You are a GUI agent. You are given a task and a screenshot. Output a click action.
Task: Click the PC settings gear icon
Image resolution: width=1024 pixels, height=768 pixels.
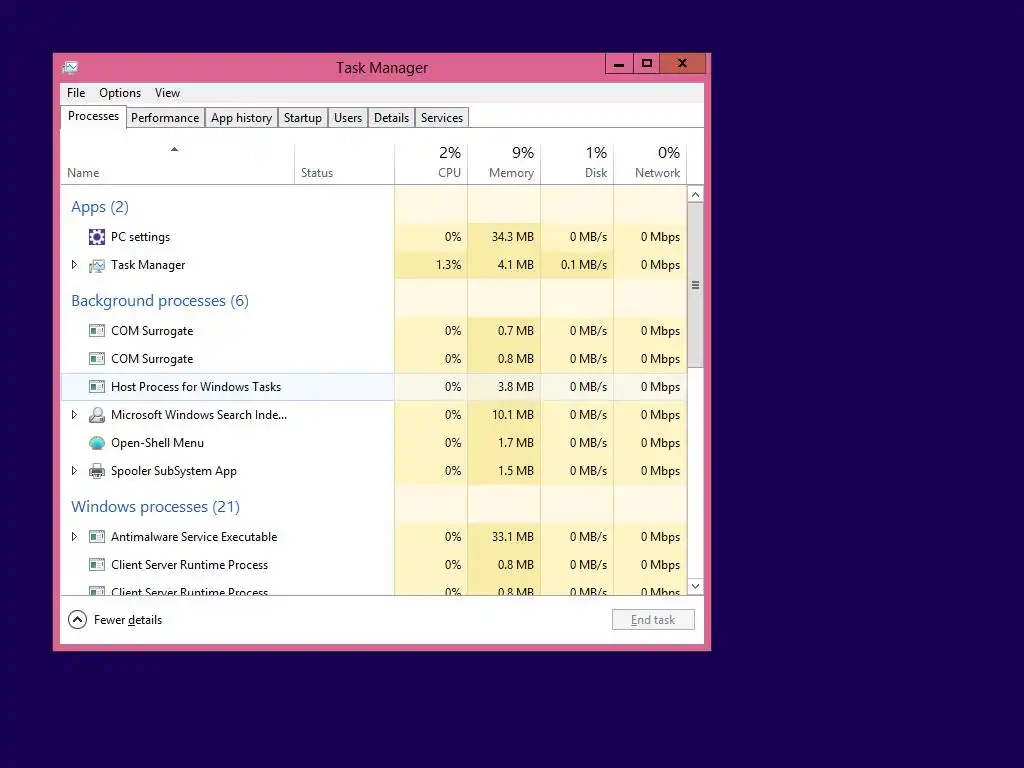(97, 237)
